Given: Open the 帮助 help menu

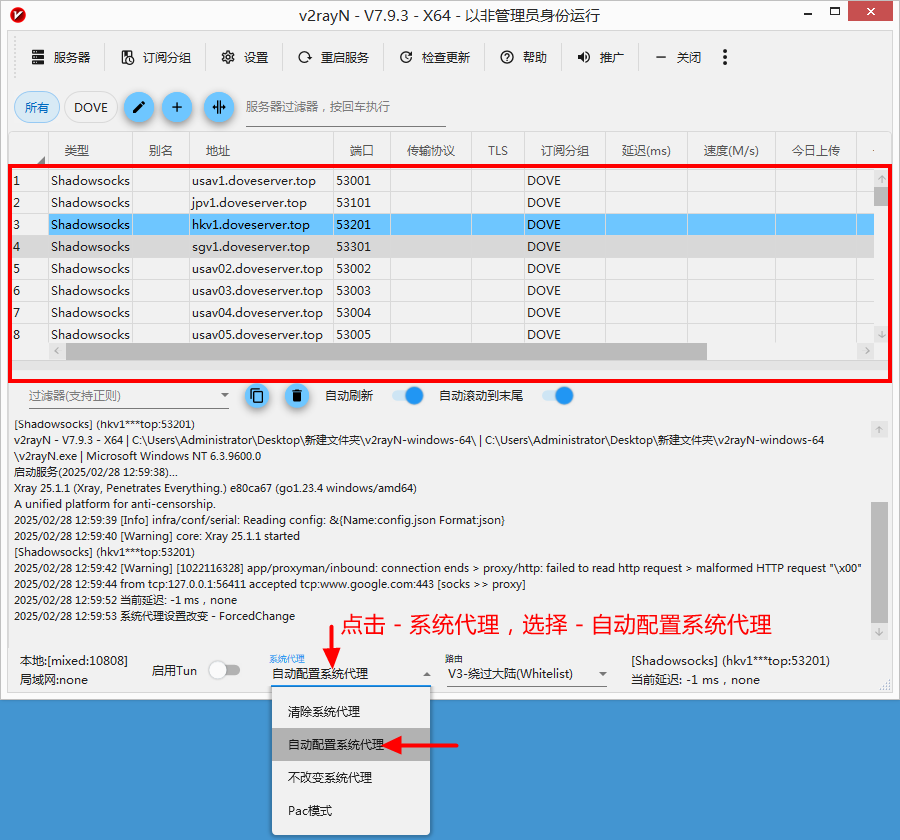Looking at the screenshot, I should click(x=523, y=57).
